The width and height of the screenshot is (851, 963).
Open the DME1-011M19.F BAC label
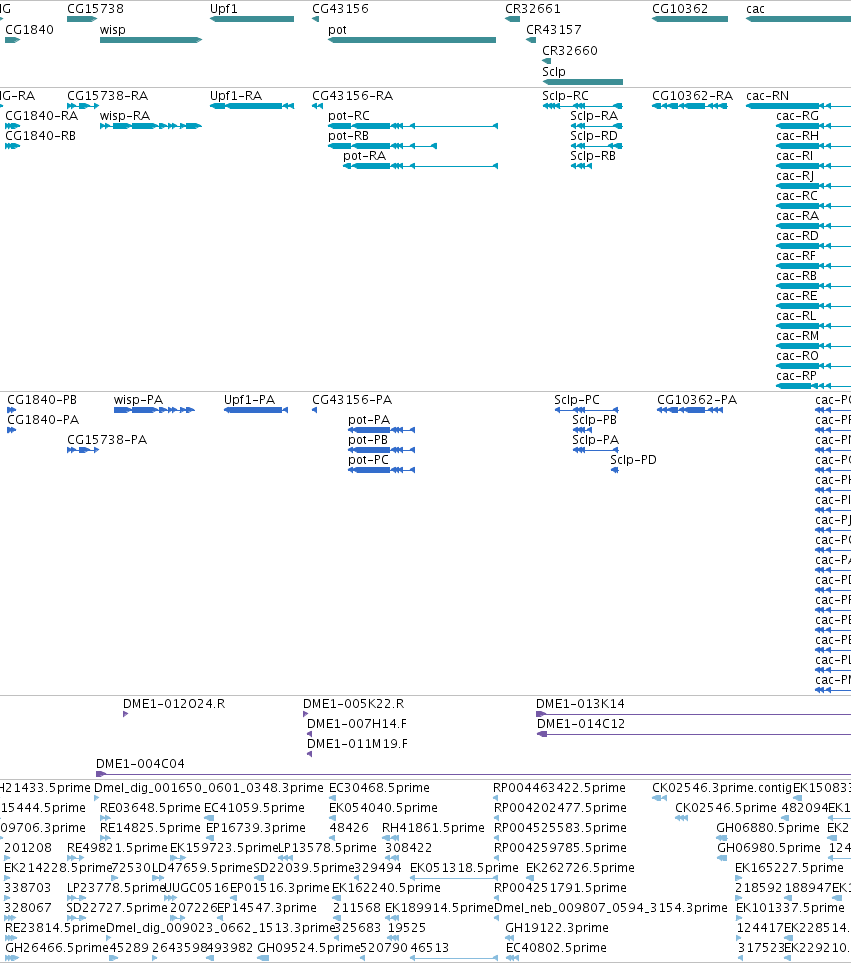point(357,744)
